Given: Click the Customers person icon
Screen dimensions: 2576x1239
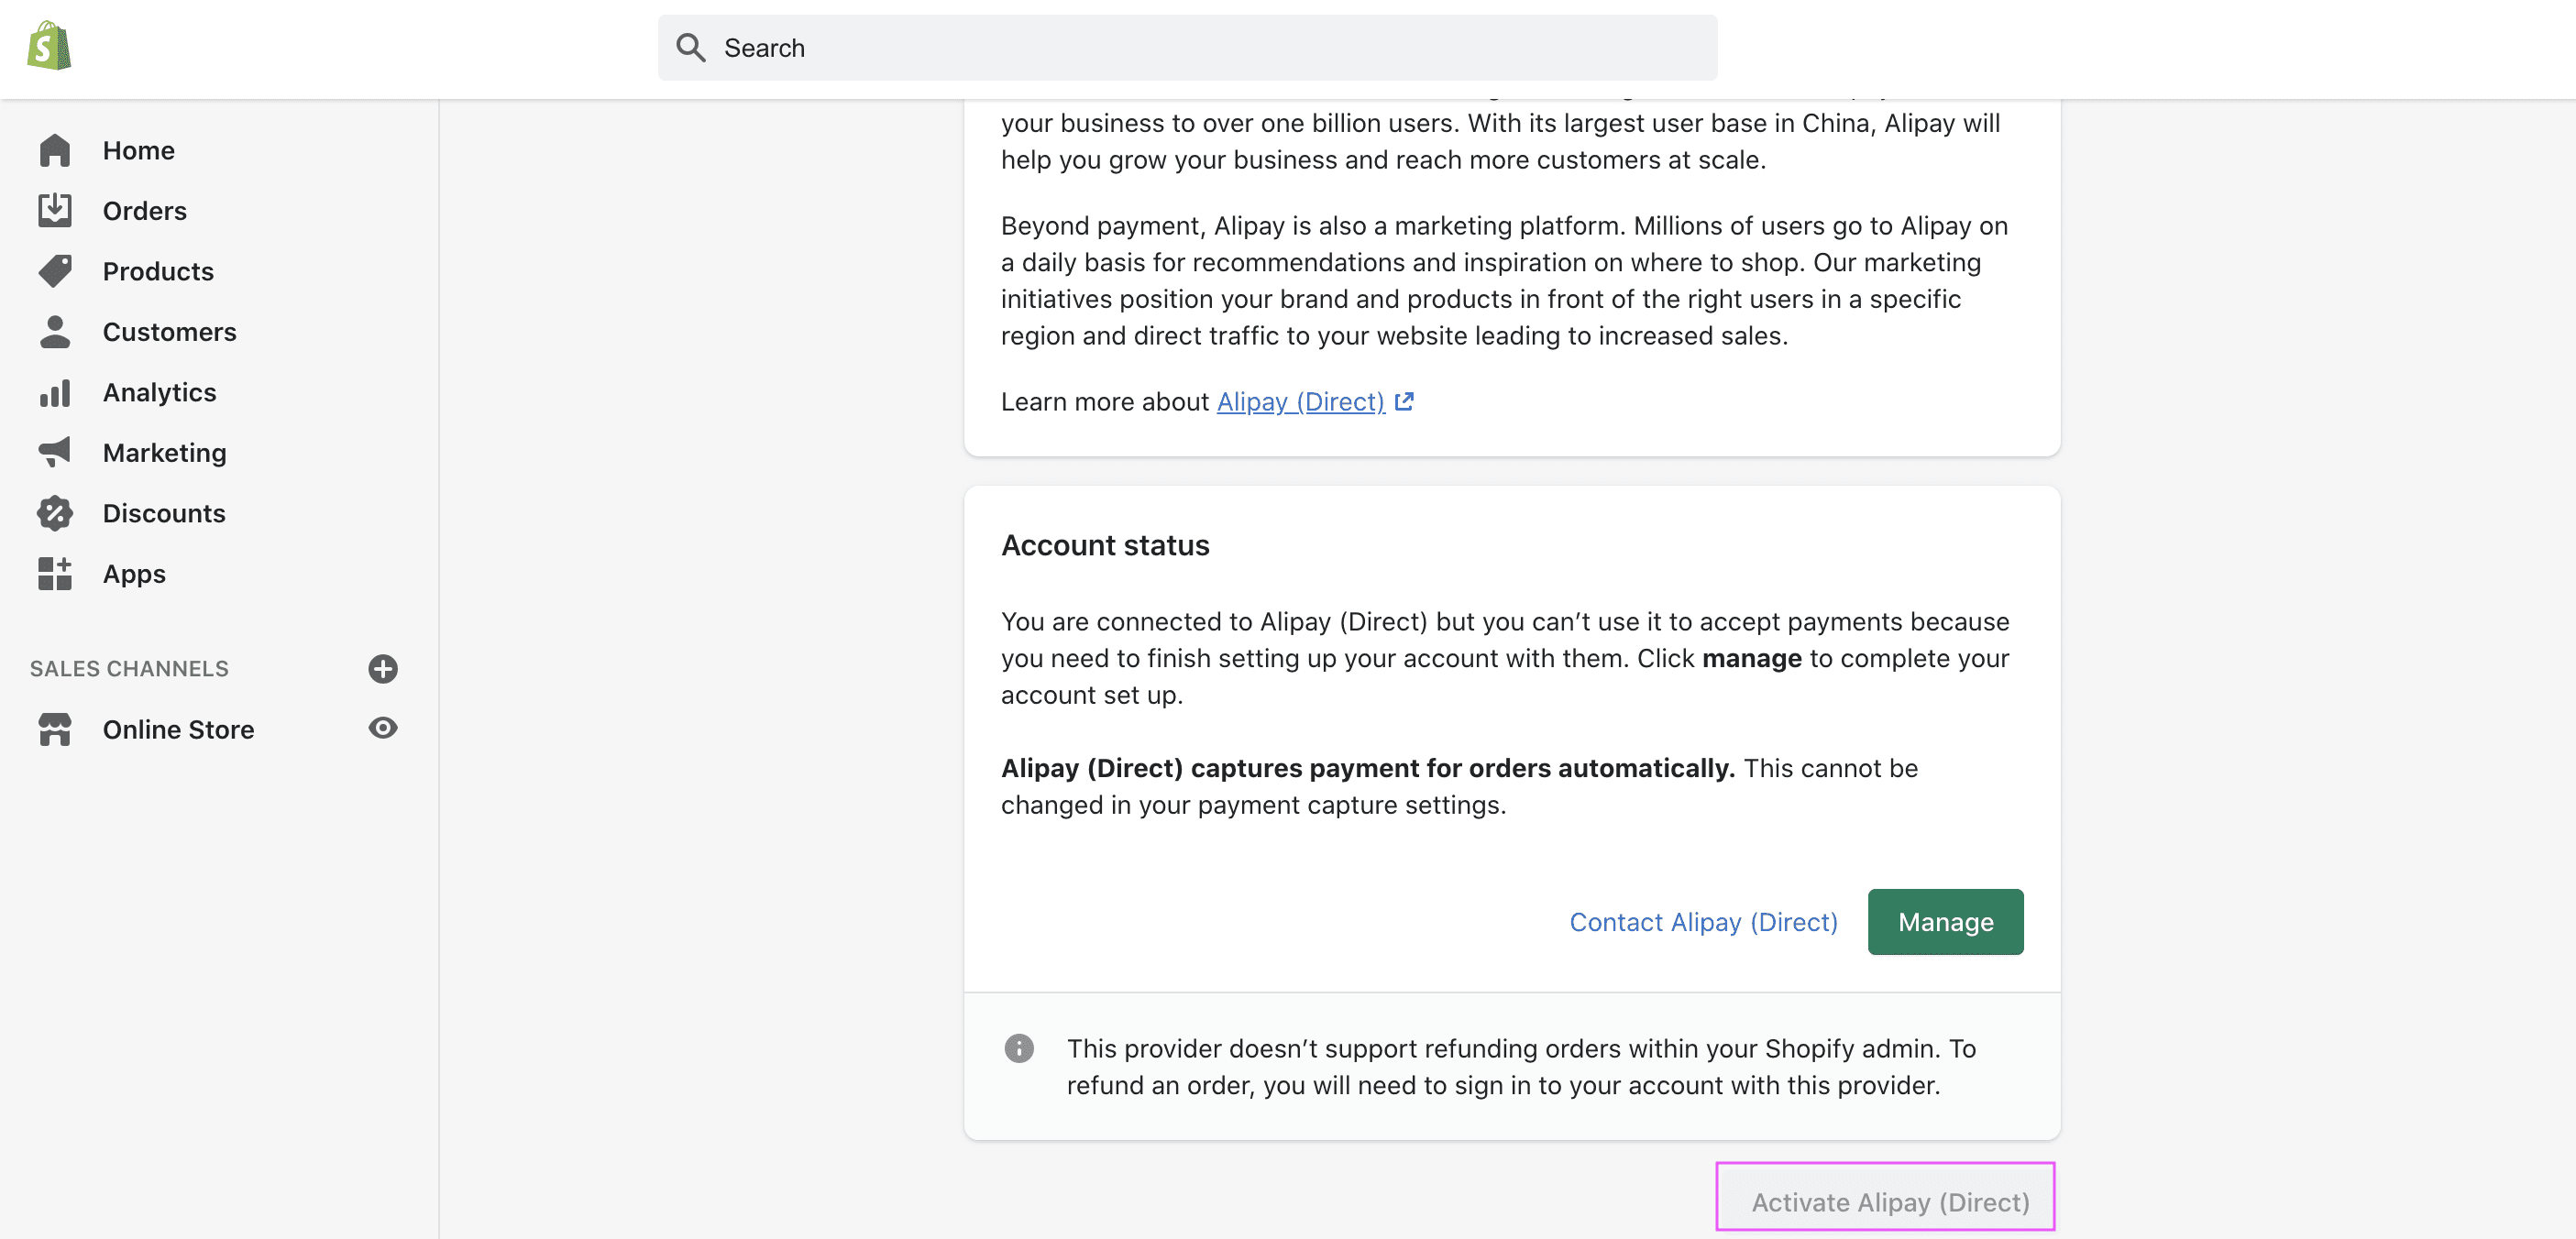Looking at the screenshot, I should tap(55, 332).
